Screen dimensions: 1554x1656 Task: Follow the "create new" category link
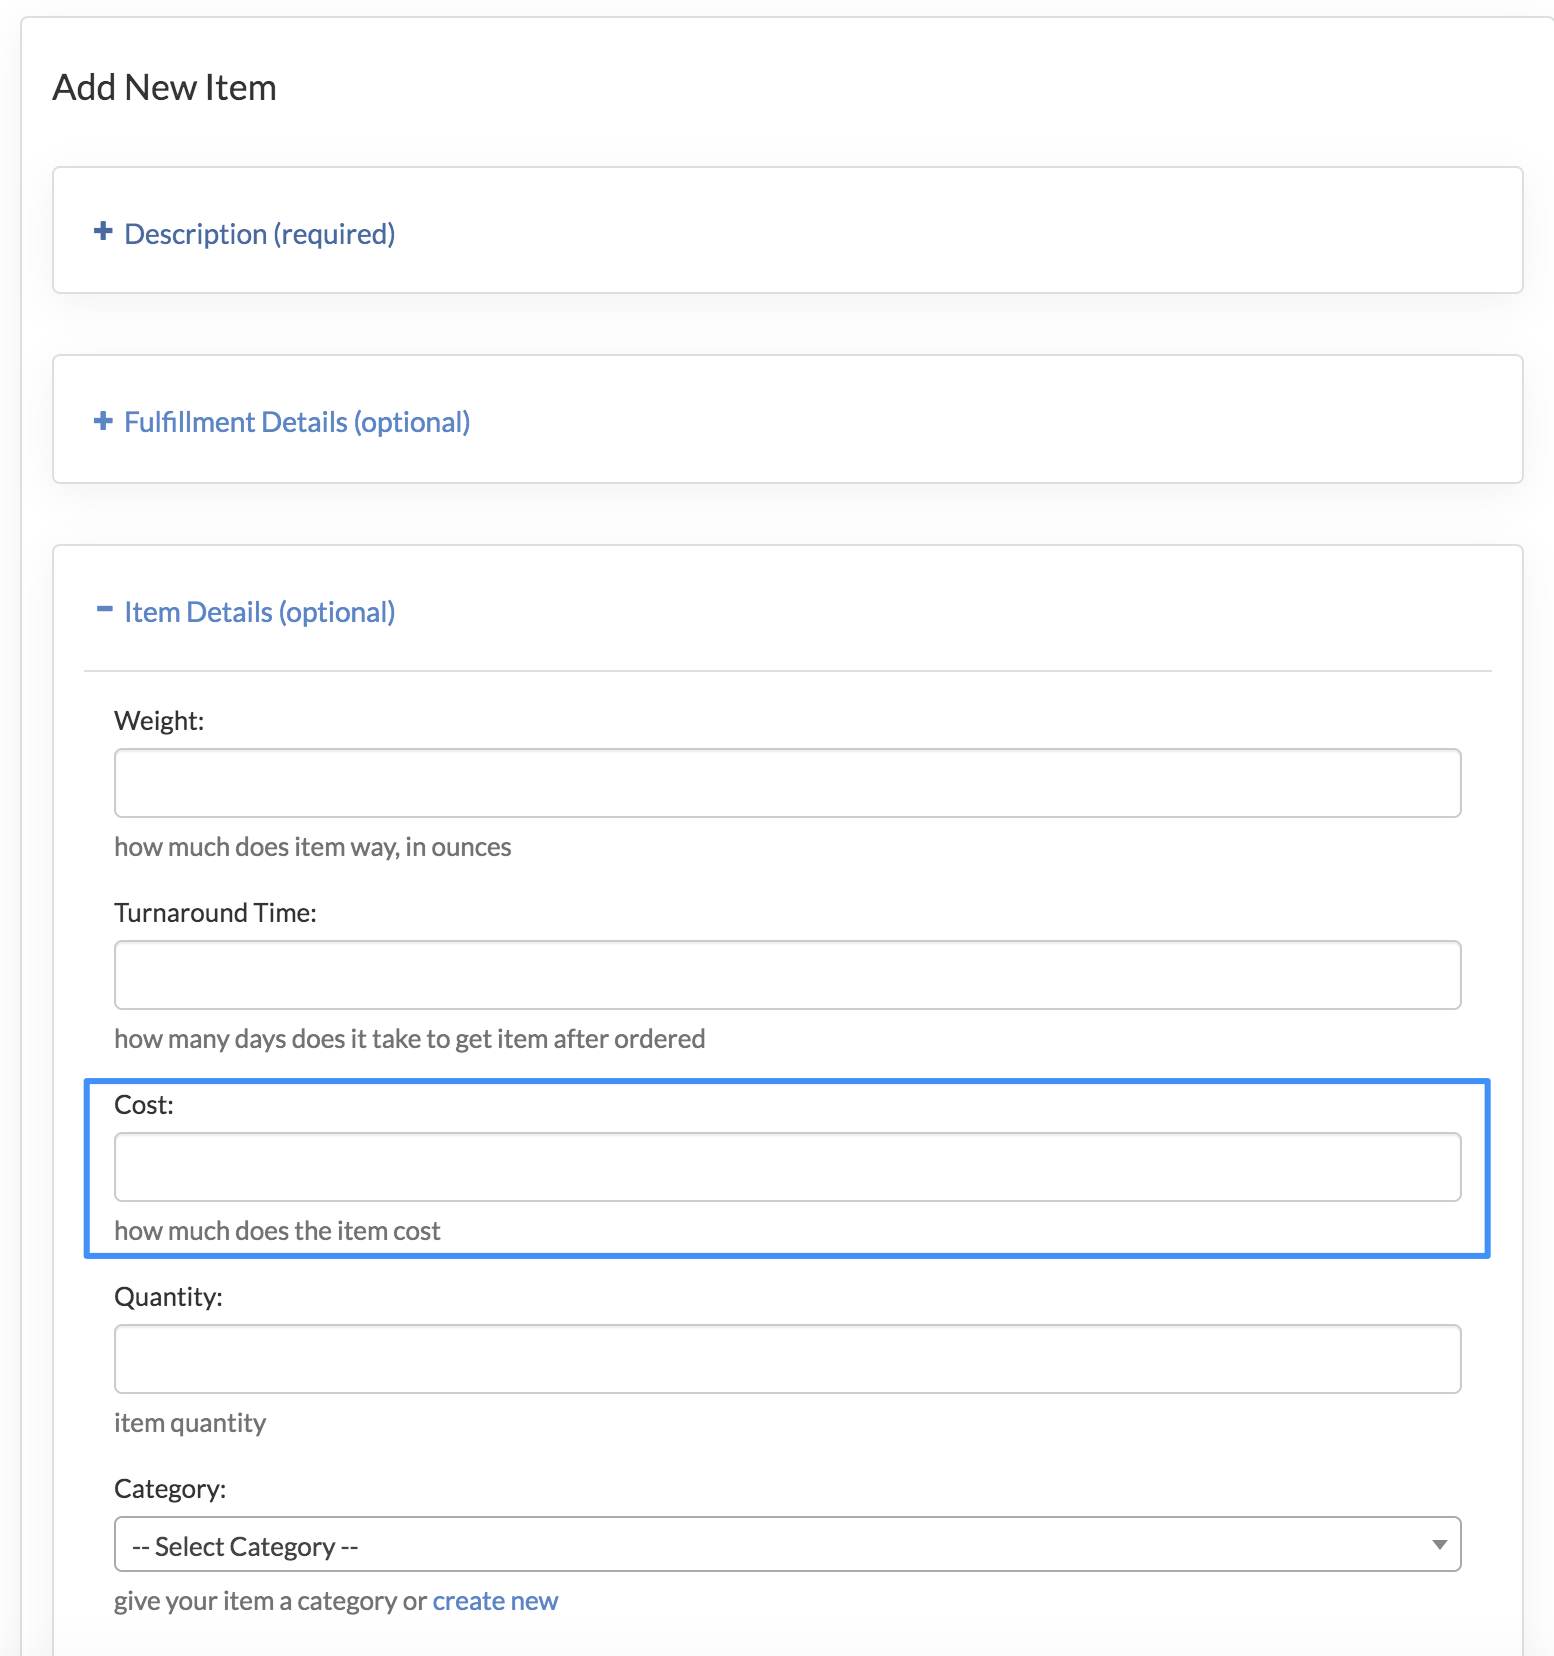click(495, 1601)
